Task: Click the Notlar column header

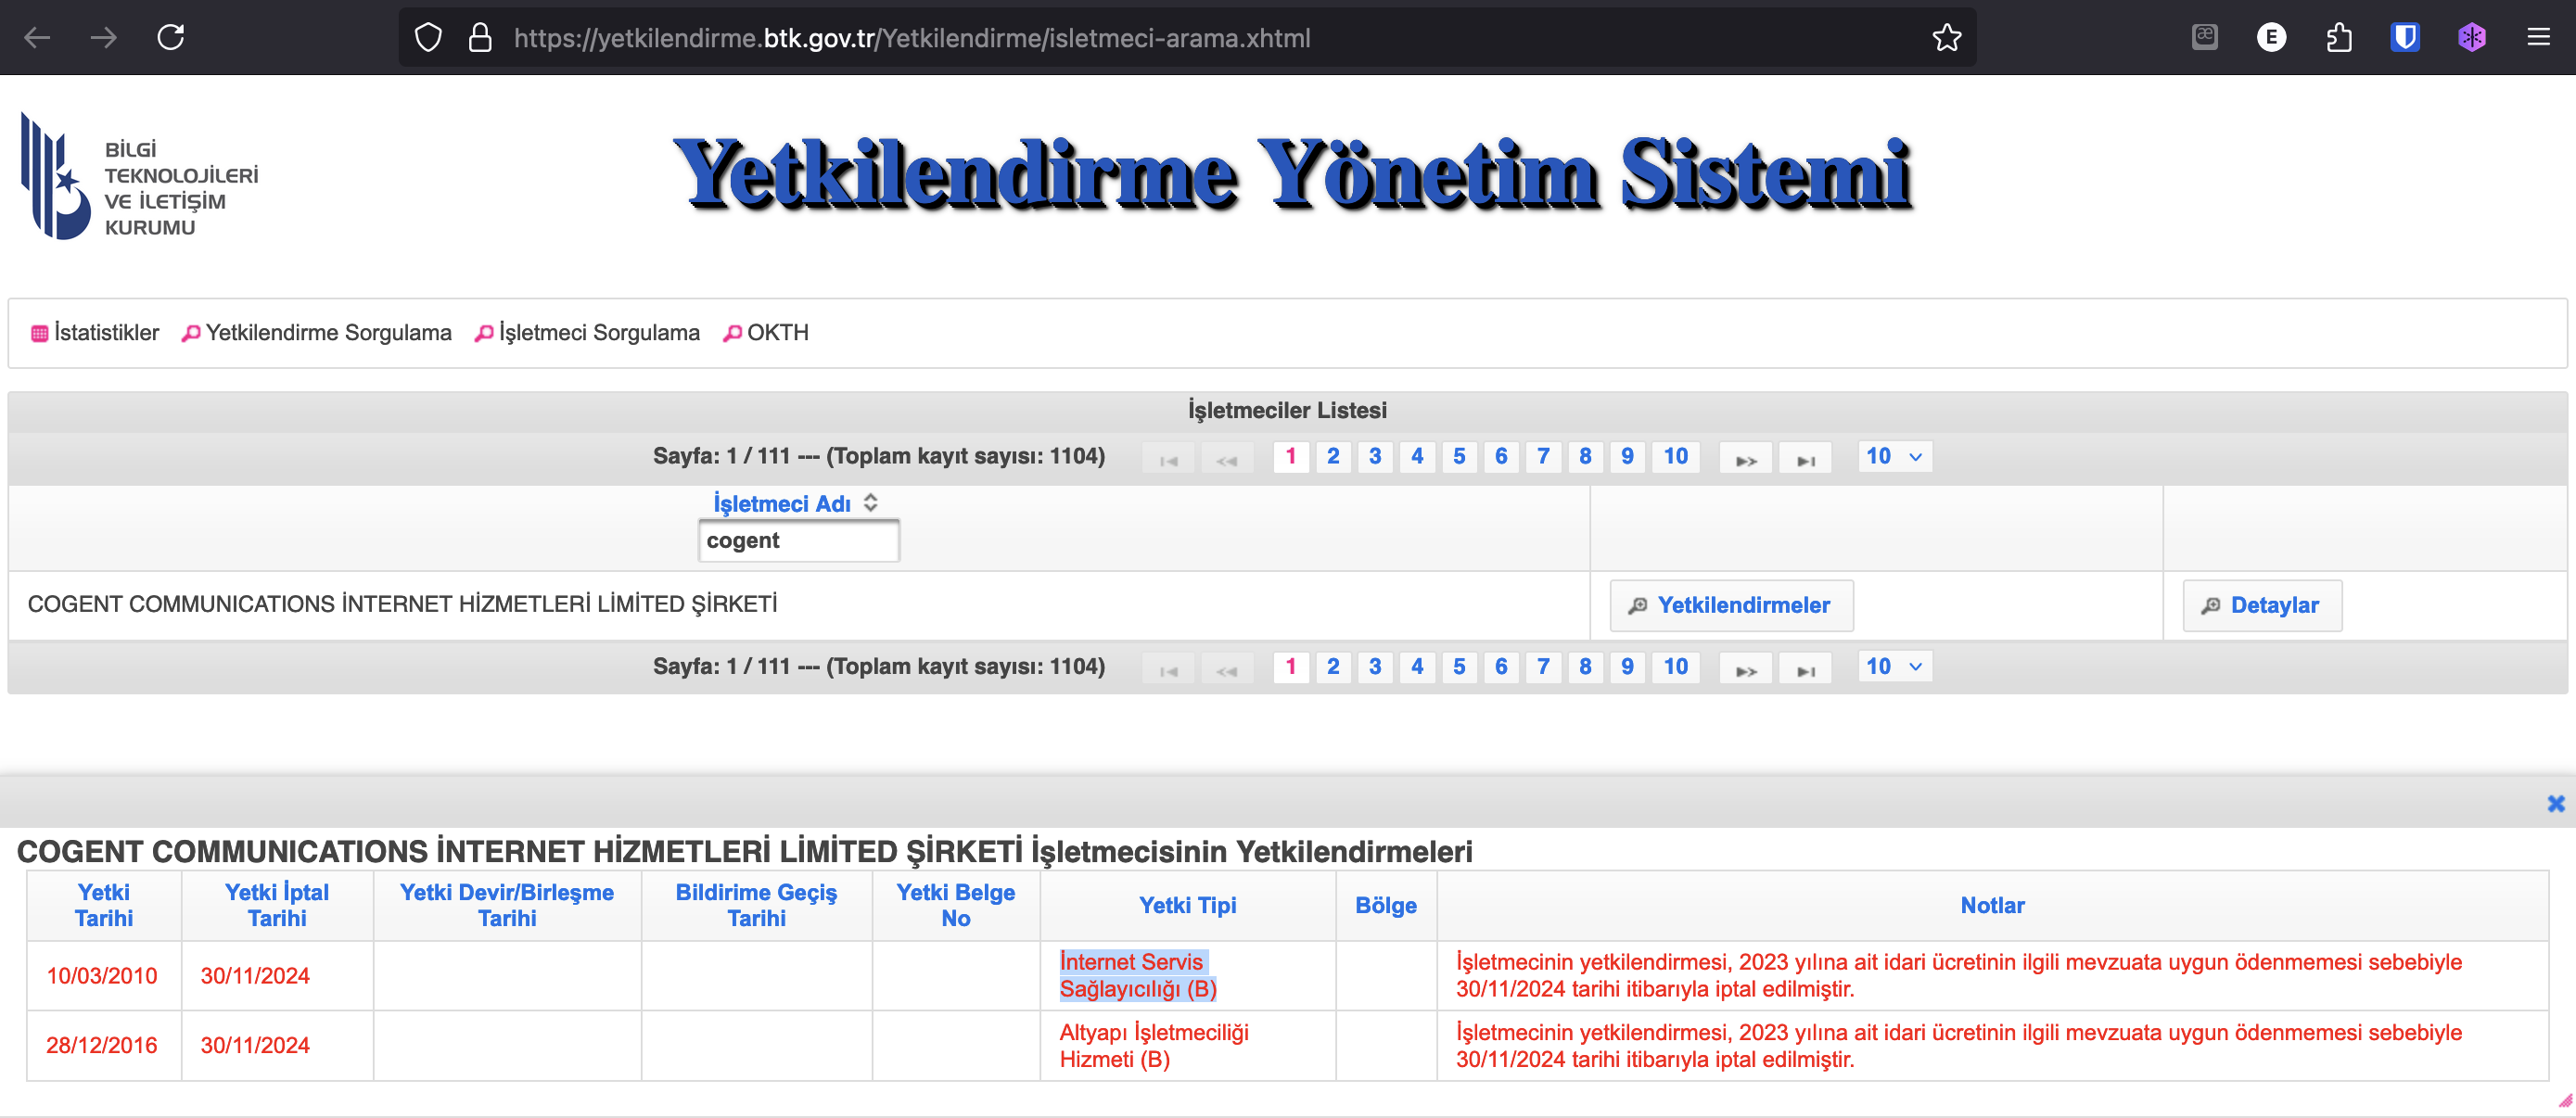Action: pos(1992,905)
